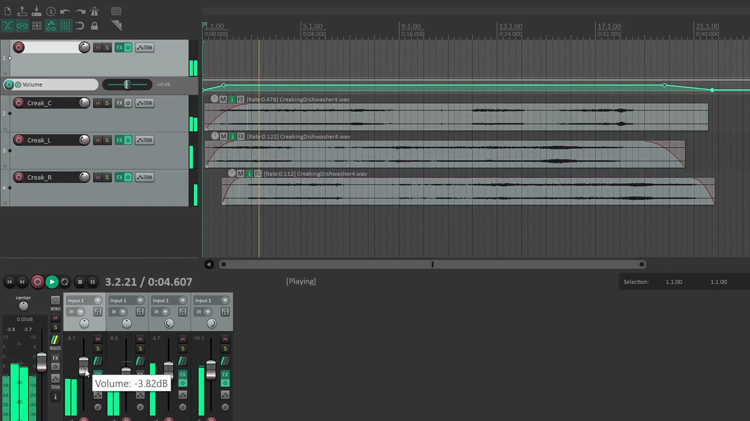
Task: Open Input 1 dropdown on -3.7 mixer strip
Action: click(x=183, y=300)
